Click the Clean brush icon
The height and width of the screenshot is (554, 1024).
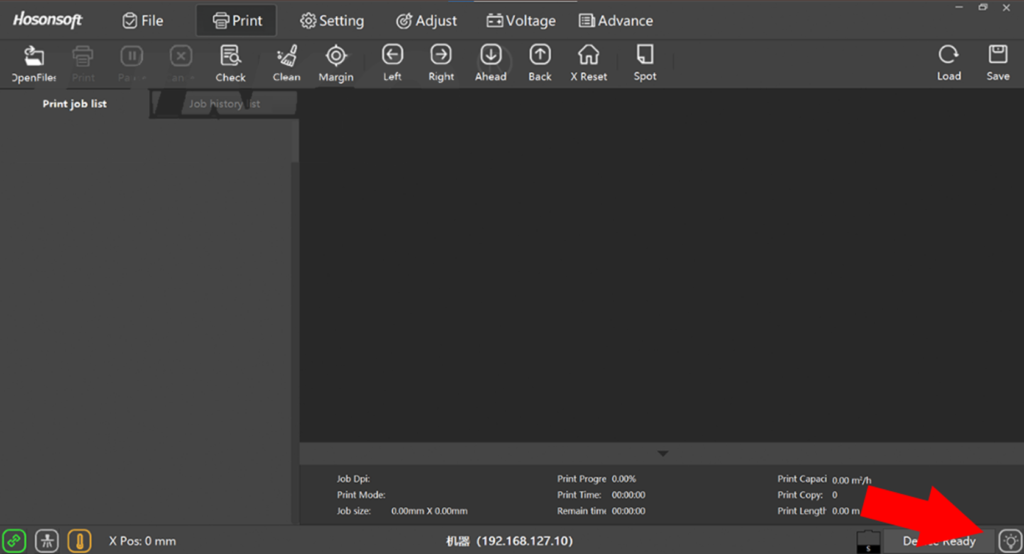[x=287, y=63]
